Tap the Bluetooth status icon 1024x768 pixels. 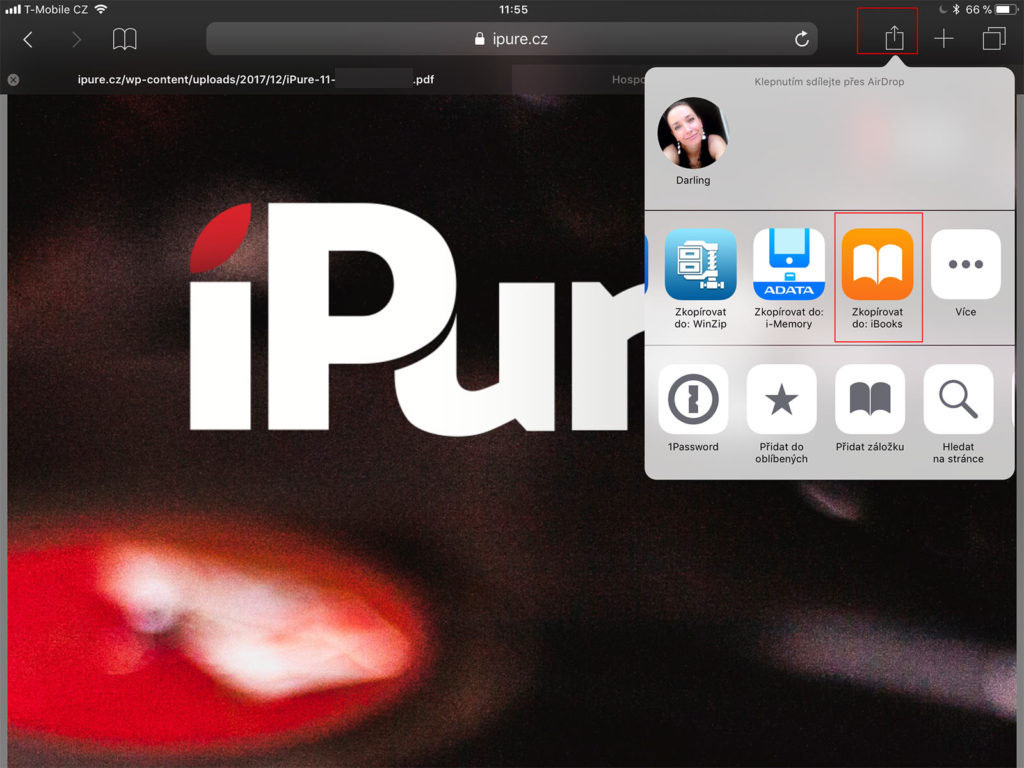[955, 10]
